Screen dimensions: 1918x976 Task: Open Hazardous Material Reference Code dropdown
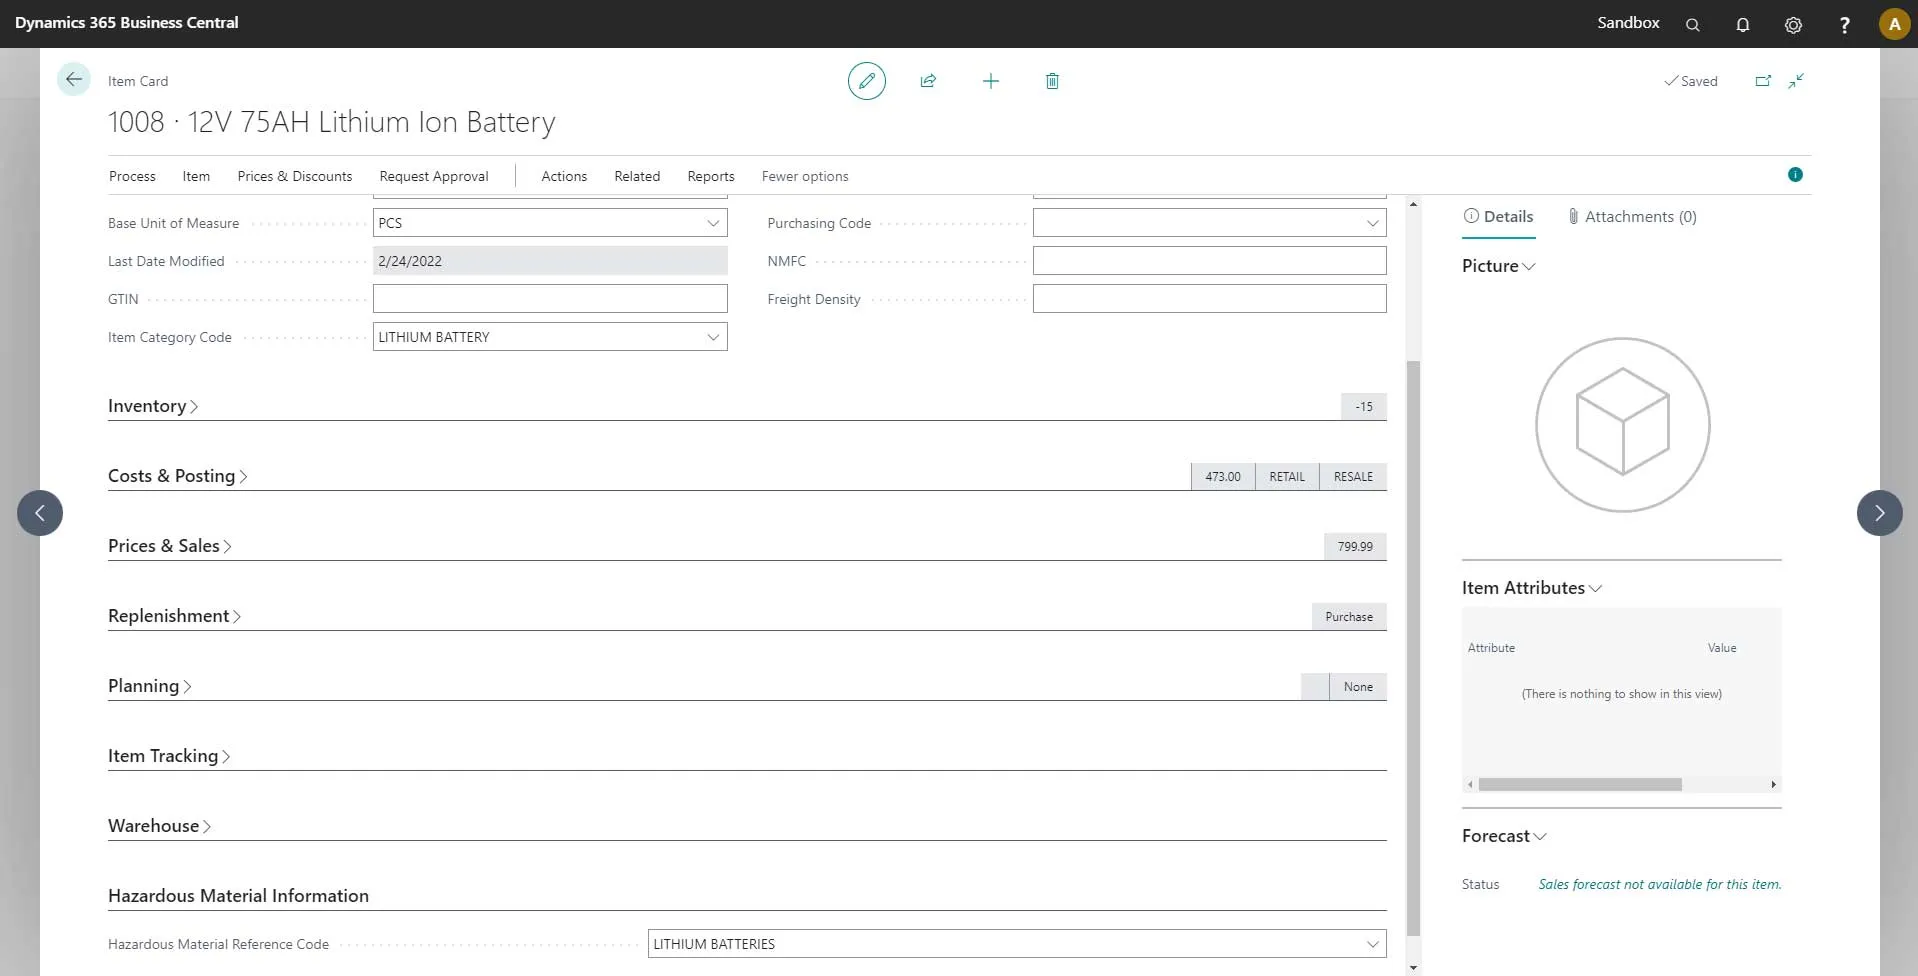tap(1372, 944)
